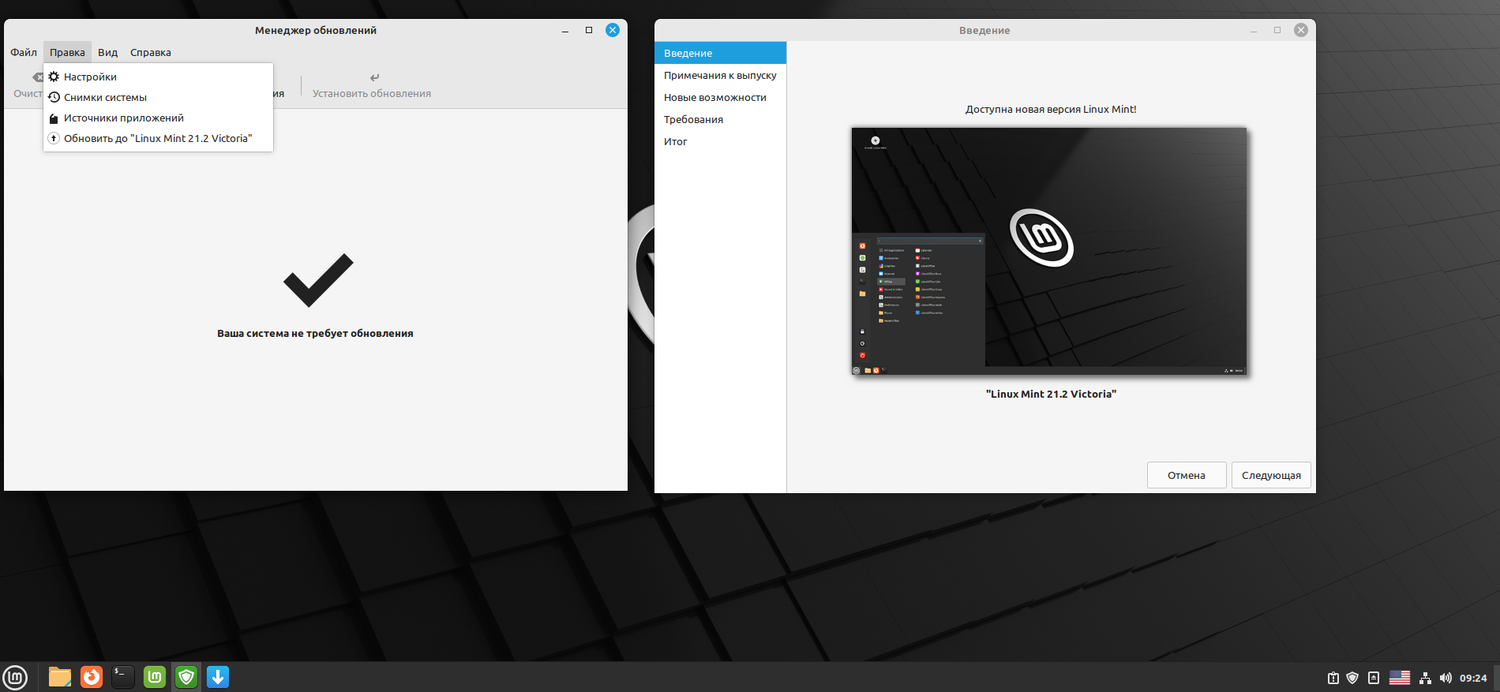Click the US flag keyboard layout indicator
The image size is (1500, 692).
click(x=1400, y=678)
